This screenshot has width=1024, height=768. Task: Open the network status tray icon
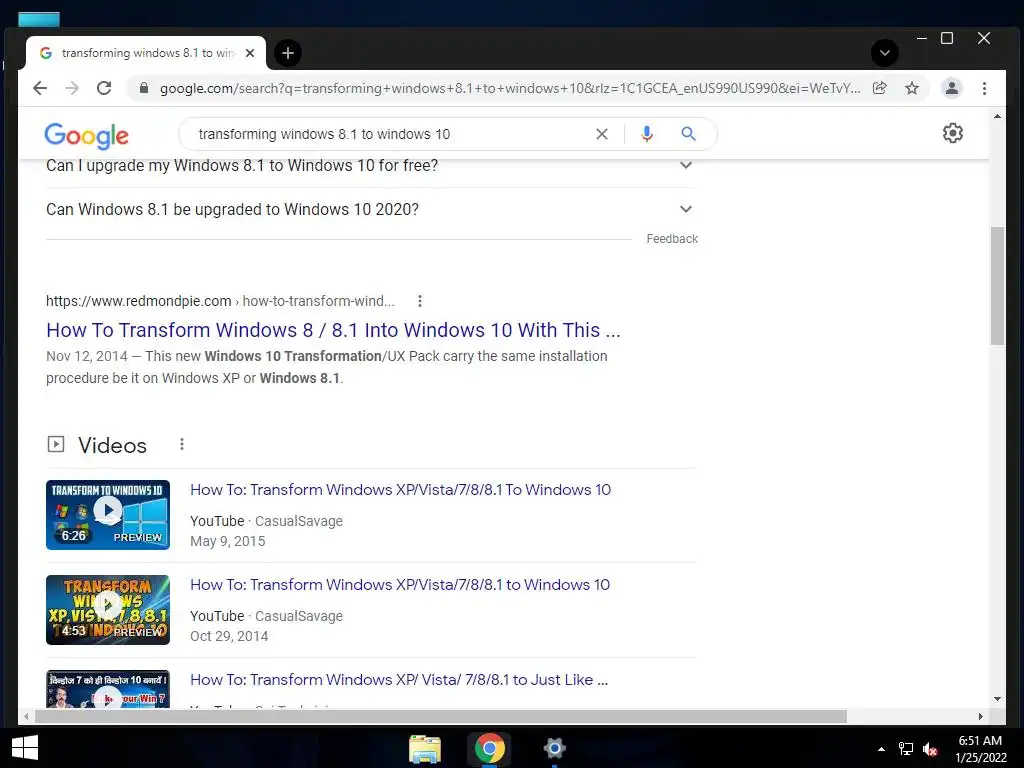click(x=905, y=749)
